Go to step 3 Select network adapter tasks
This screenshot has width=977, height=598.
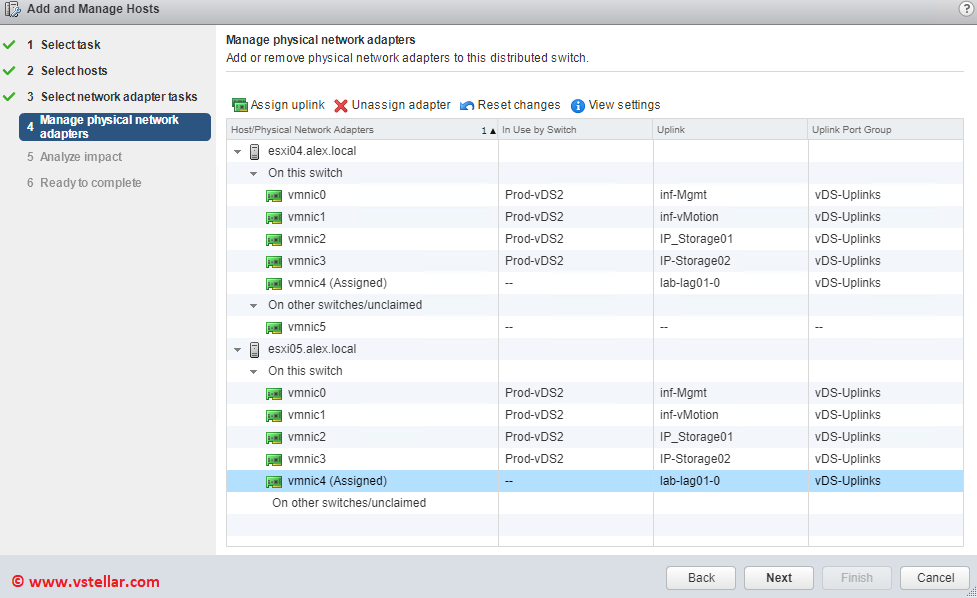pyautogui.click(x=118, y=97)
